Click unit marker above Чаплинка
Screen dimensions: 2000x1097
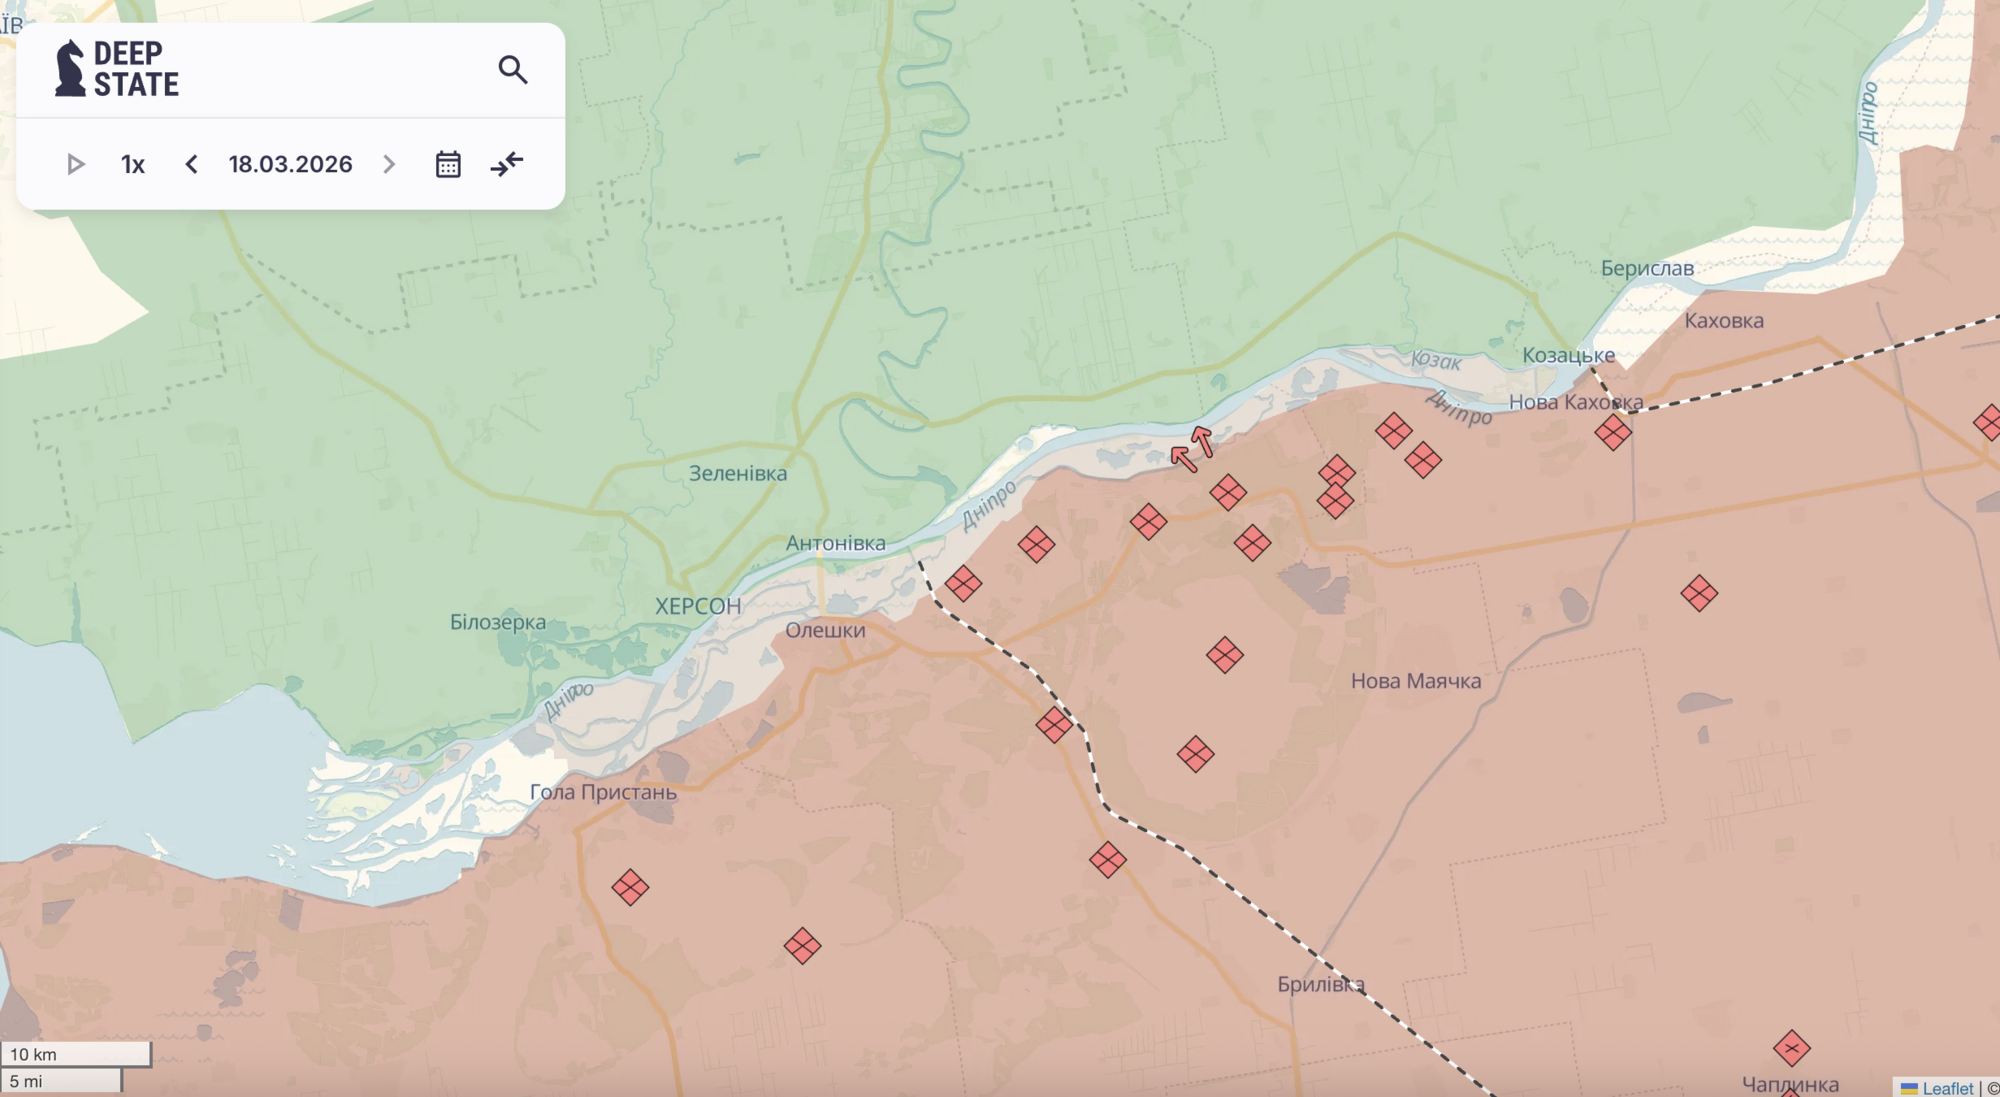point(1791,1048)
